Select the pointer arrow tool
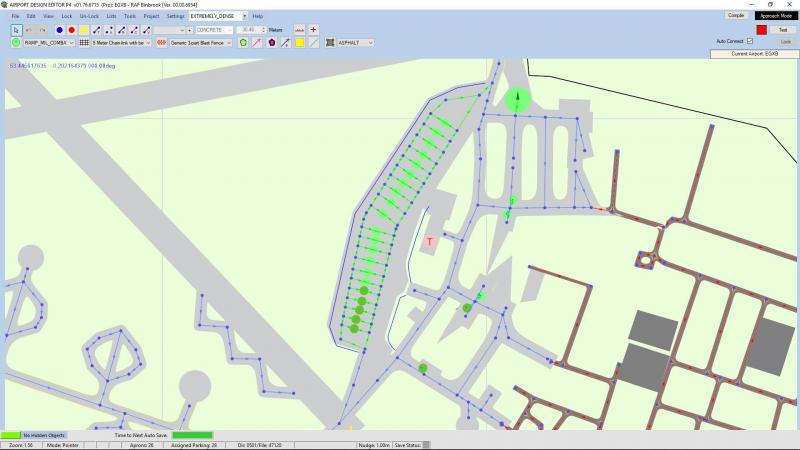800x450 pixels. (16, 30)
